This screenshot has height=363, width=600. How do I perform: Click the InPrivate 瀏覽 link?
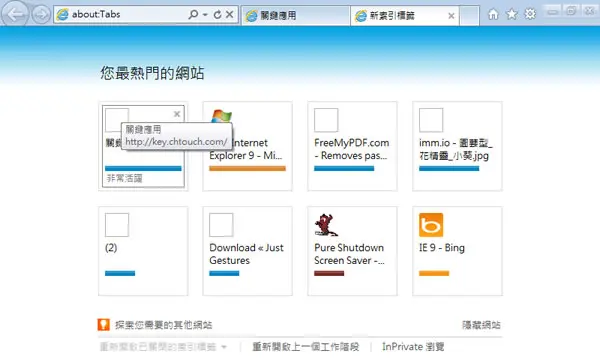pyautogui.click(x=413, y=347)
